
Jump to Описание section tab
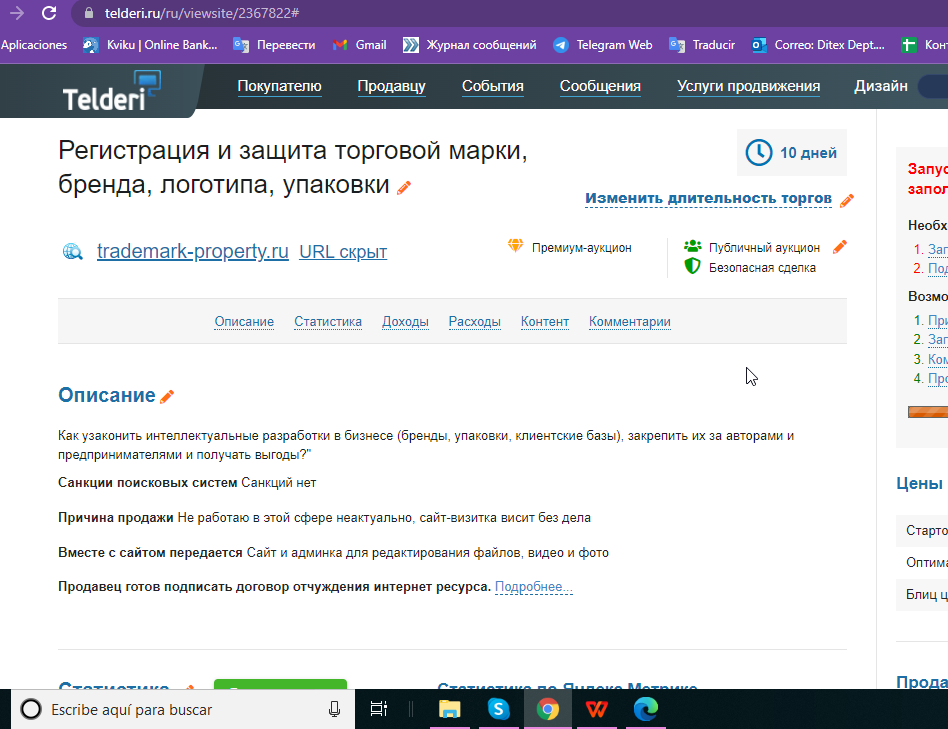(x=244, y=322)
